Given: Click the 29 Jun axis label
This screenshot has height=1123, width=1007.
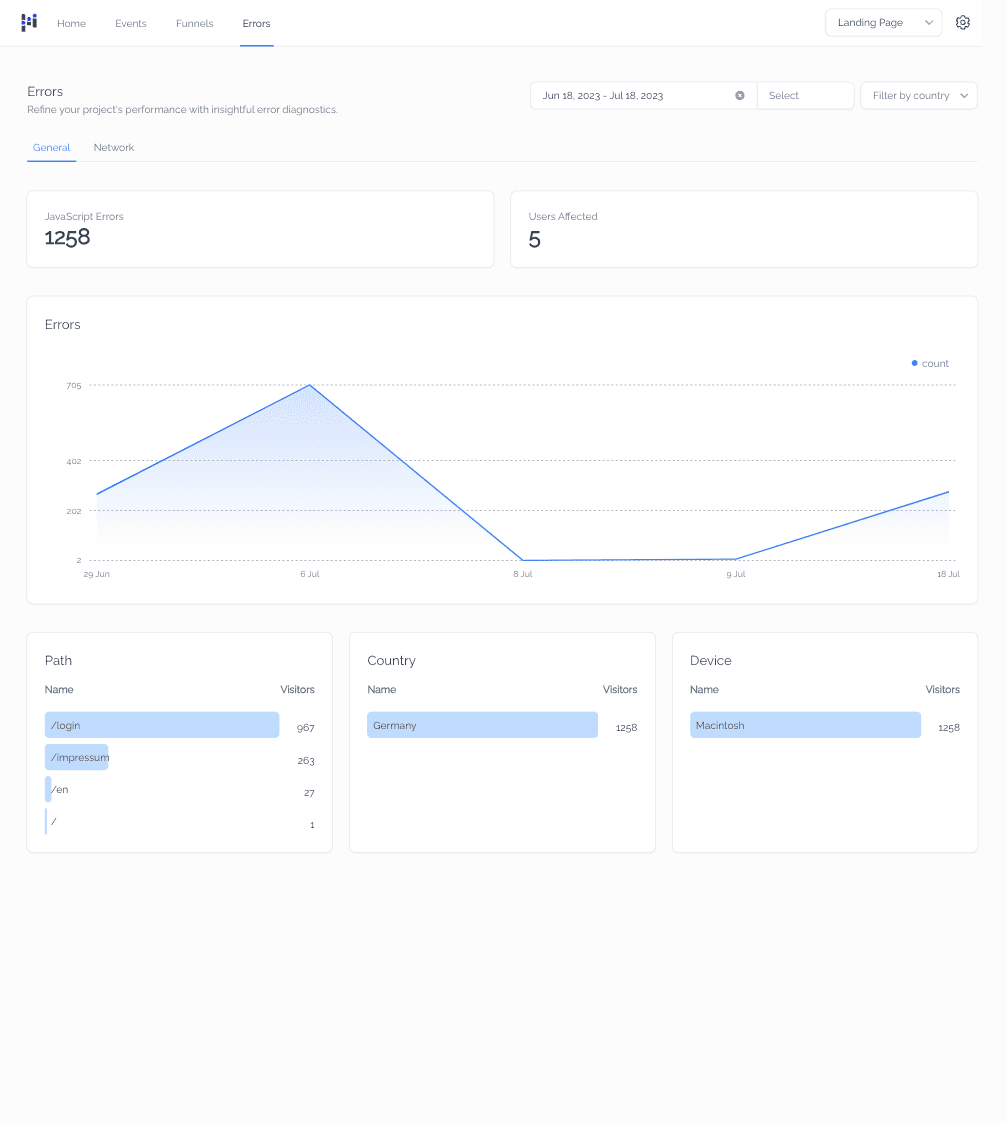Looking at the screenshot, I should click(97, 574).
